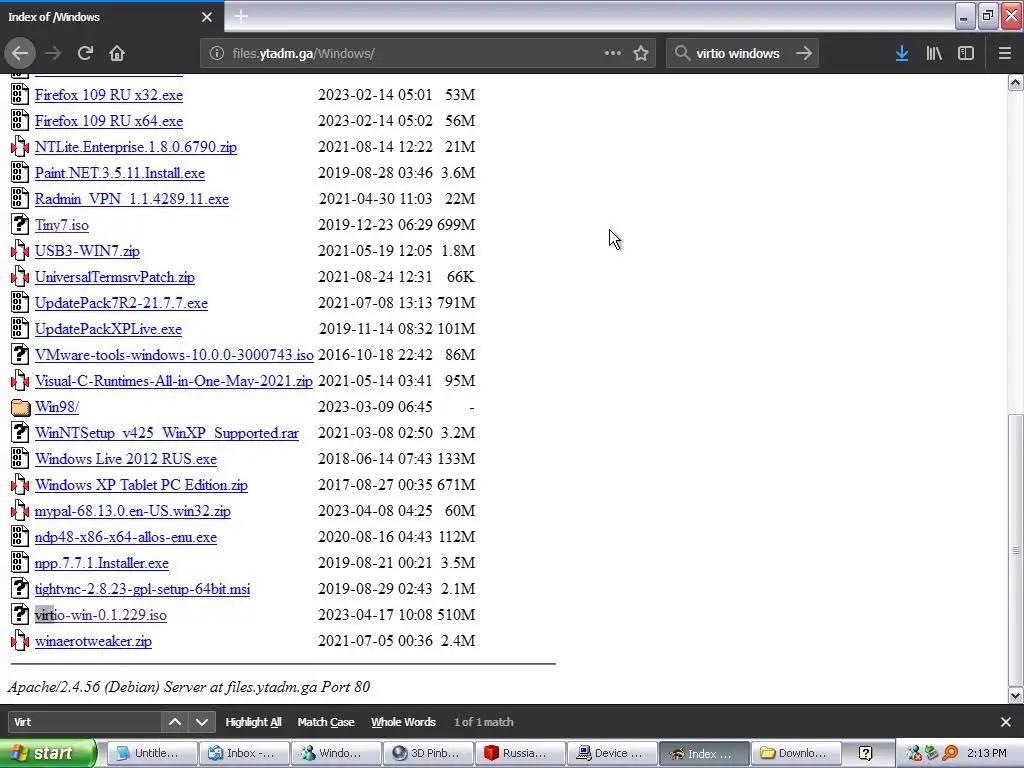Toggle the sidebar view icon
This screenshot has height=768, width=1024.
[966, 54]
